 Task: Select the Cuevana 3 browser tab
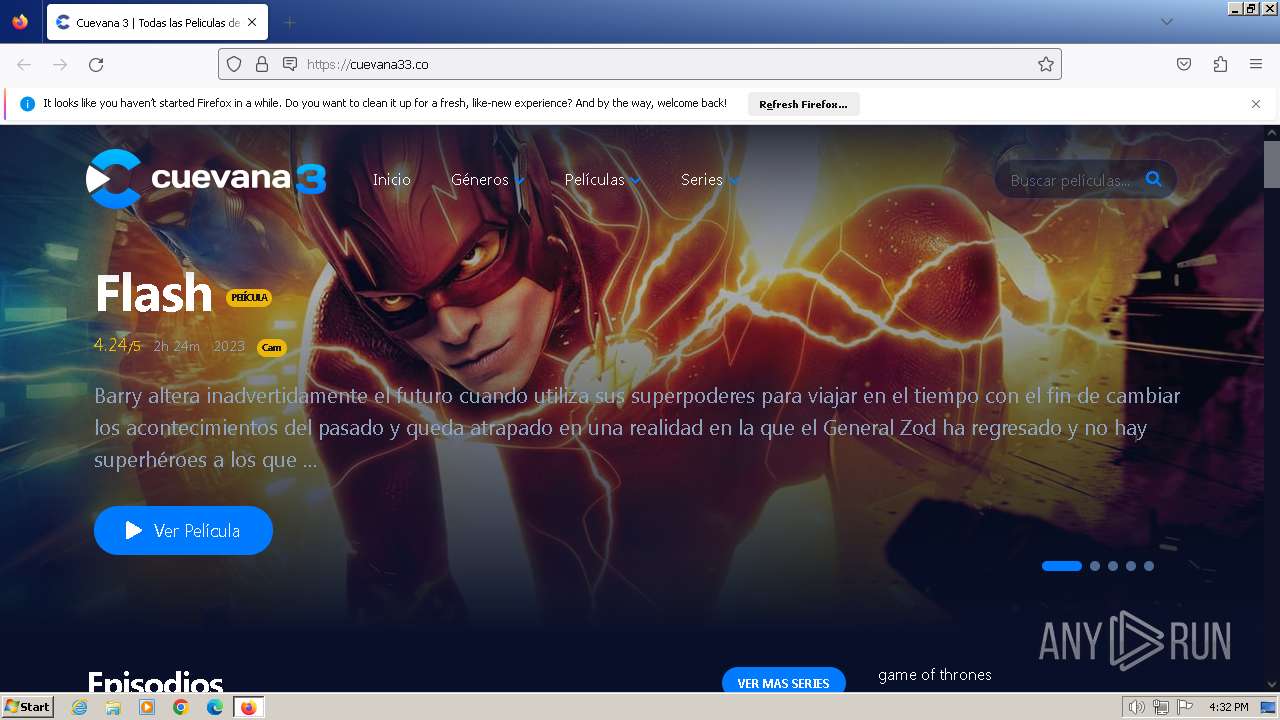point(156,22)
